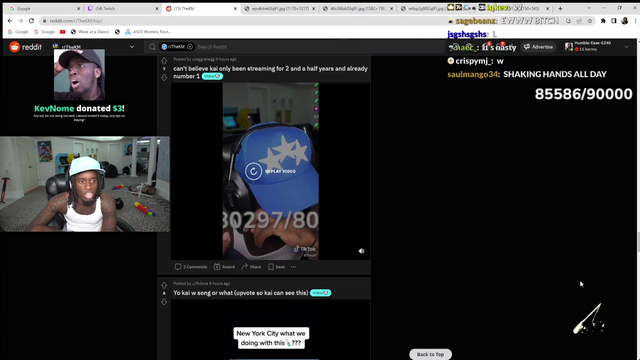The image size is (640, 360).
Task: Switch to the 1582-wide jpg image tab
Action: point(358,9)
